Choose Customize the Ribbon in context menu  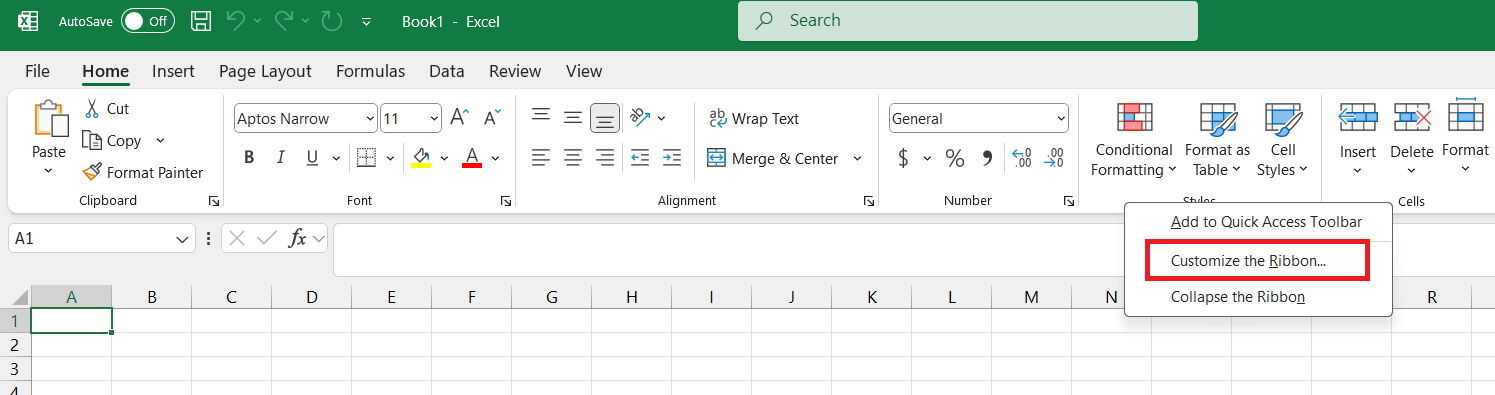coord(1248,261)
